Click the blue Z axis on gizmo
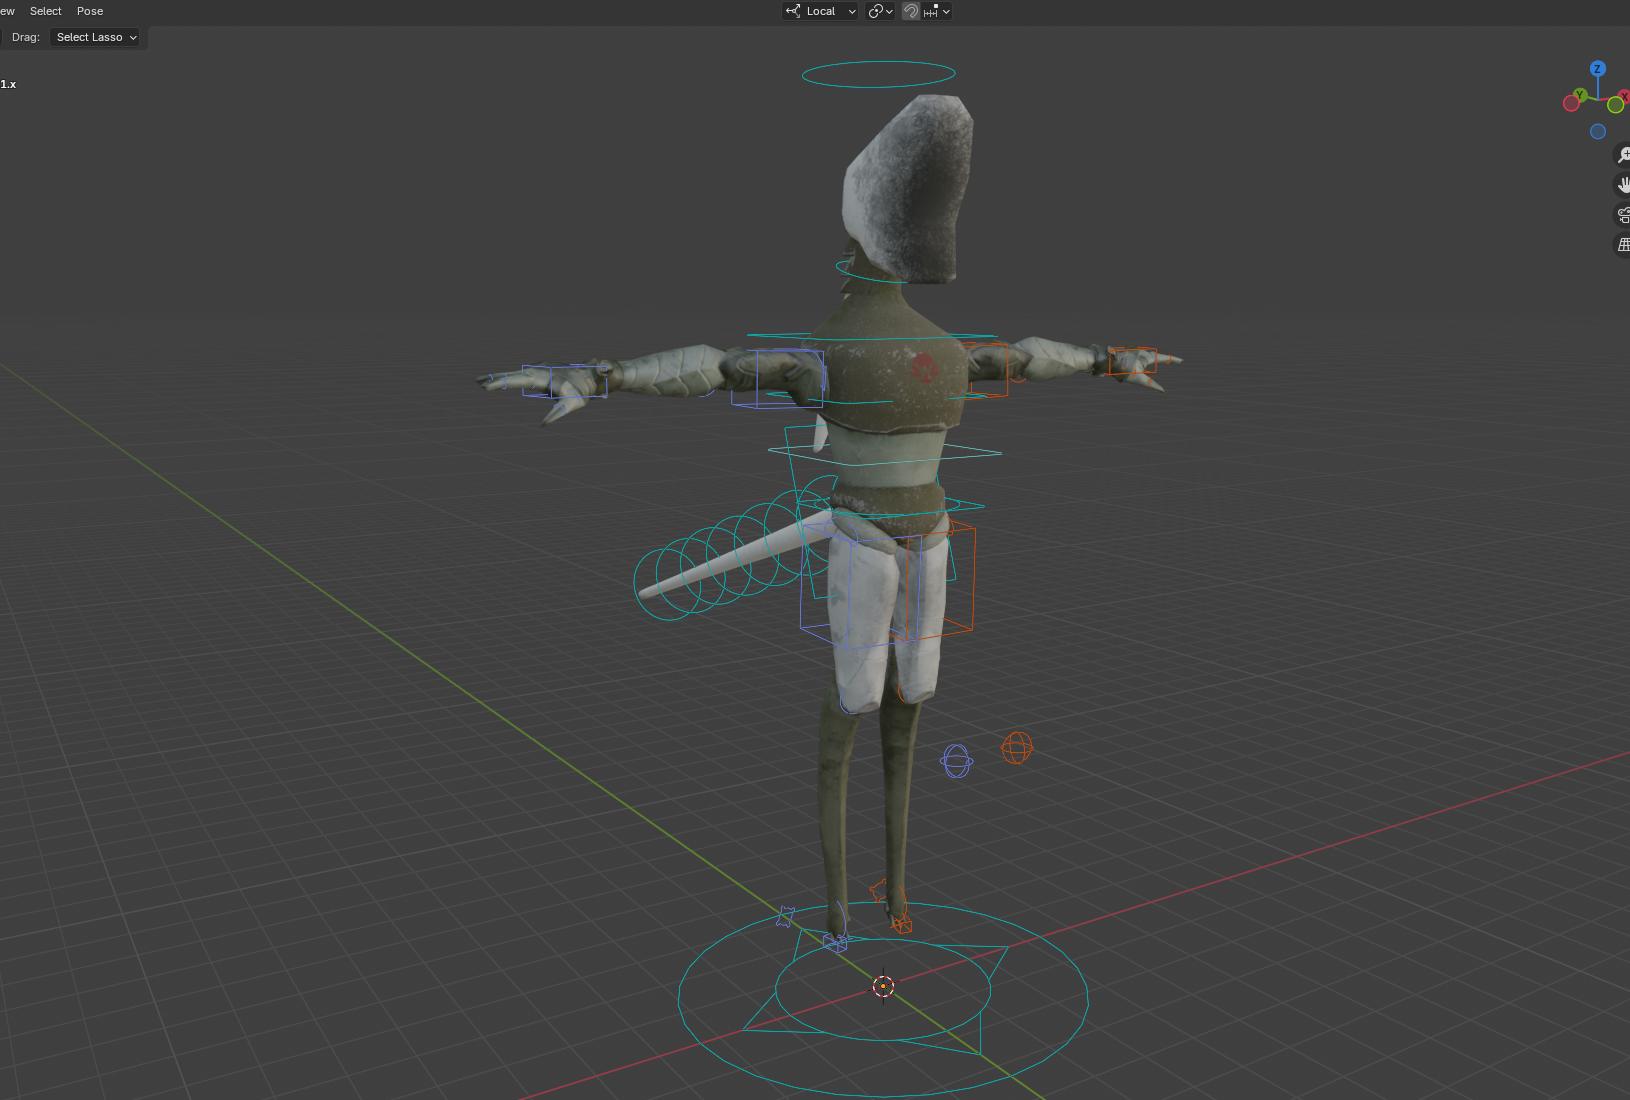Image resolution: width=1630 pixels, height=1100 pixels. pyautogui.click(x=1597, y=69)
